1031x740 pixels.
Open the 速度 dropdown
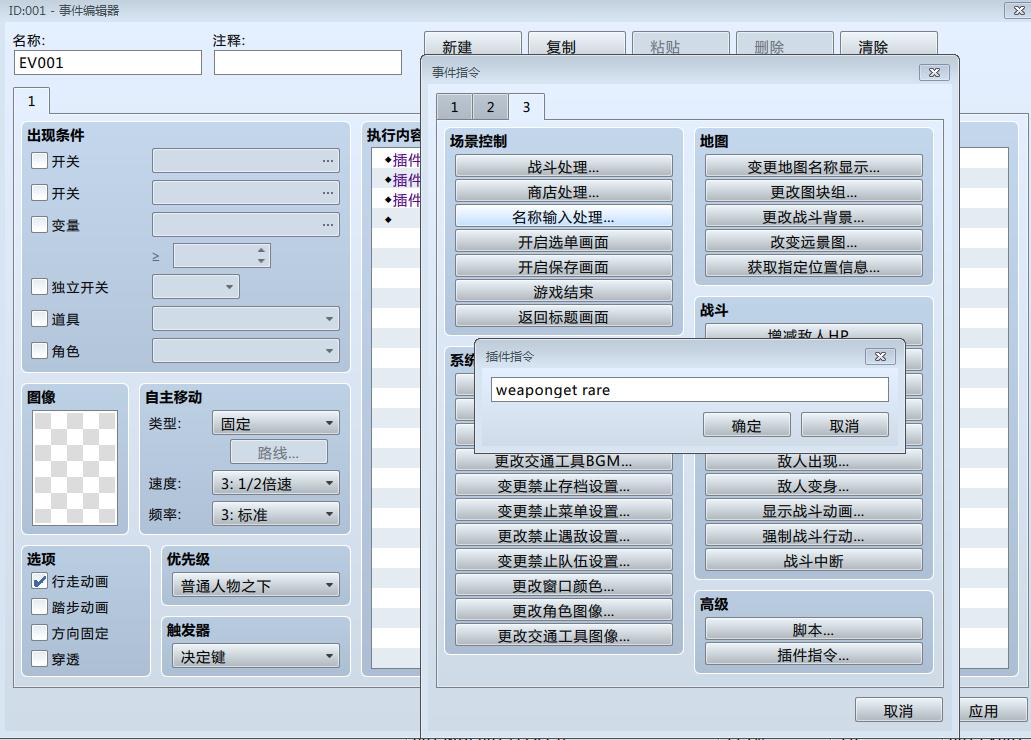[x=276, y=483]
